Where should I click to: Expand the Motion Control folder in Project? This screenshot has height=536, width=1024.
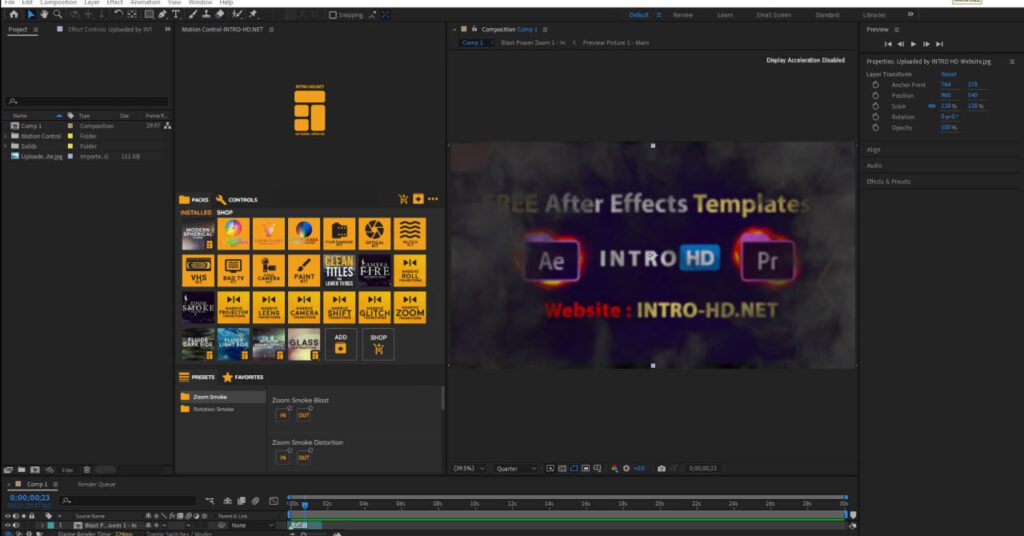[x=6, y=136]
